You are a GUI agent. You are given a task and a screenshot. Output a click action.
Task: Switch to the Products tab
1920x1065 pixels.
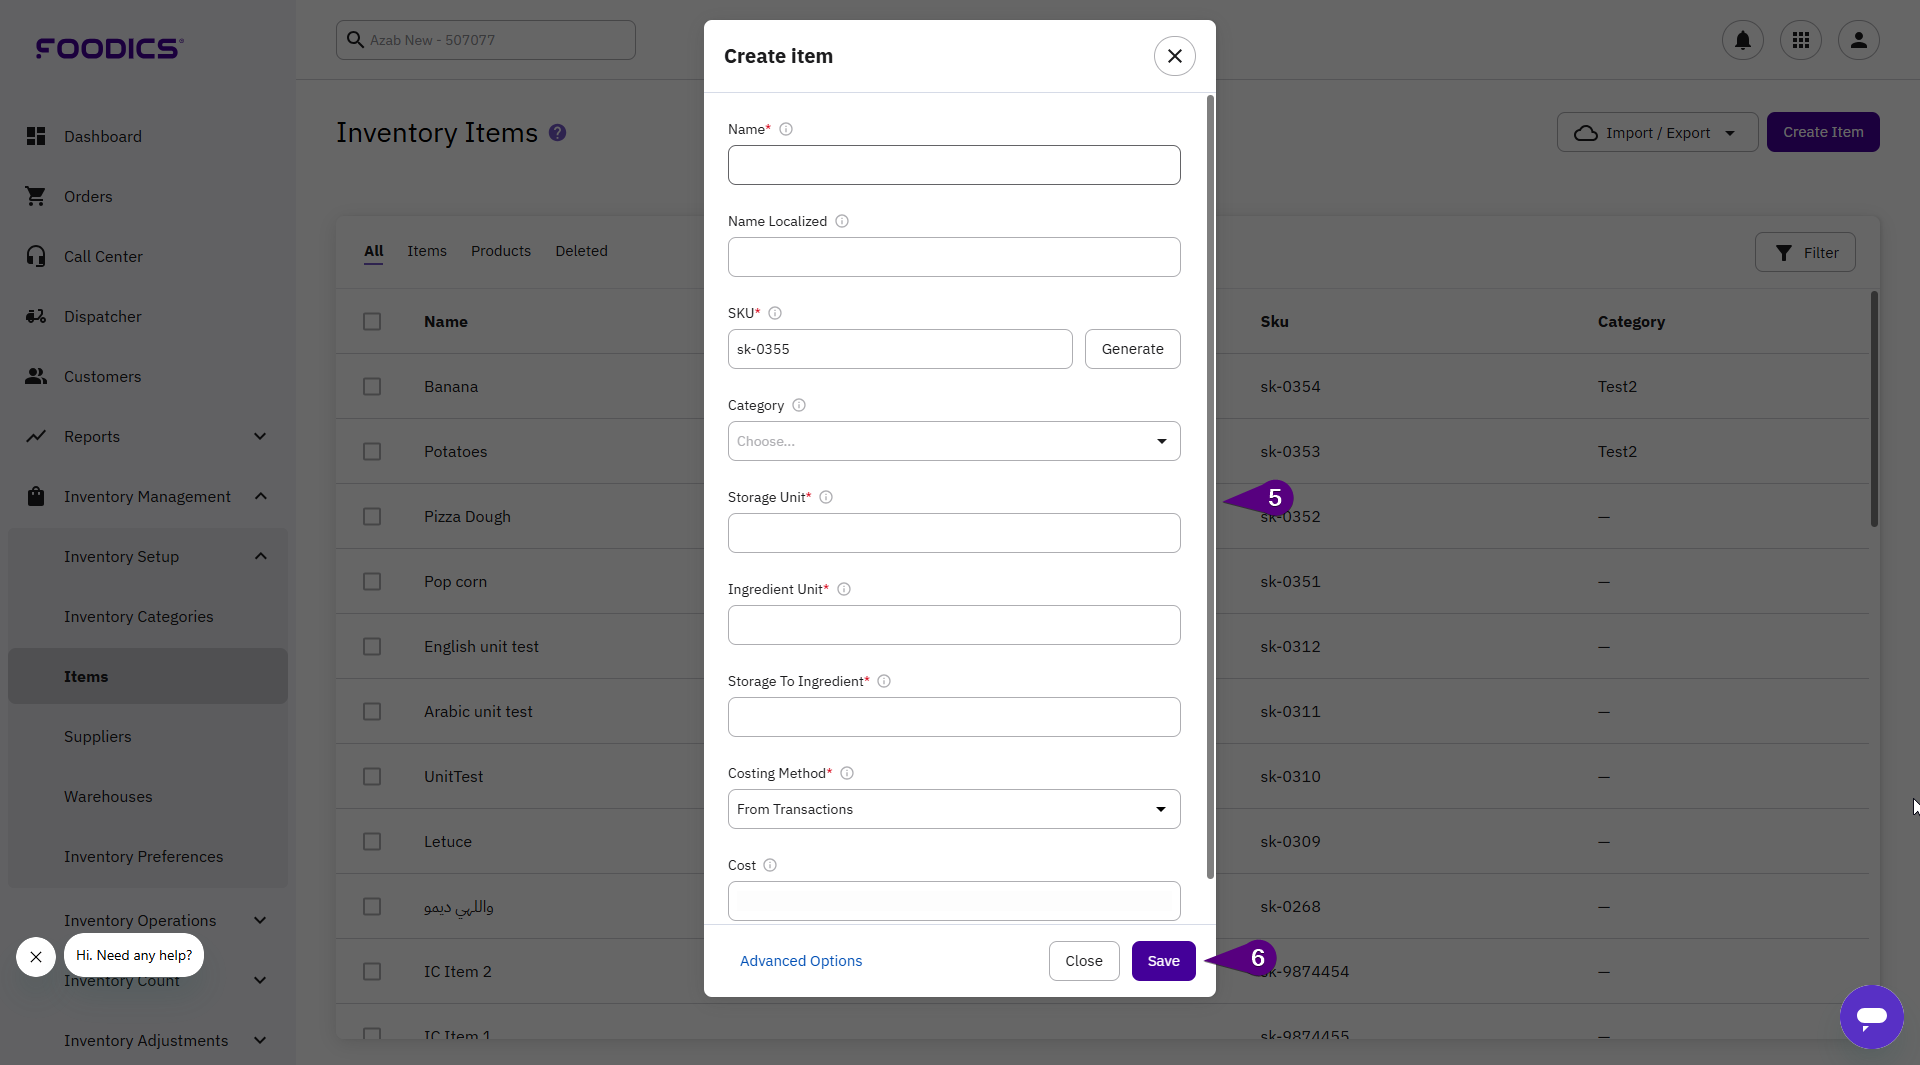click(500, 251)
